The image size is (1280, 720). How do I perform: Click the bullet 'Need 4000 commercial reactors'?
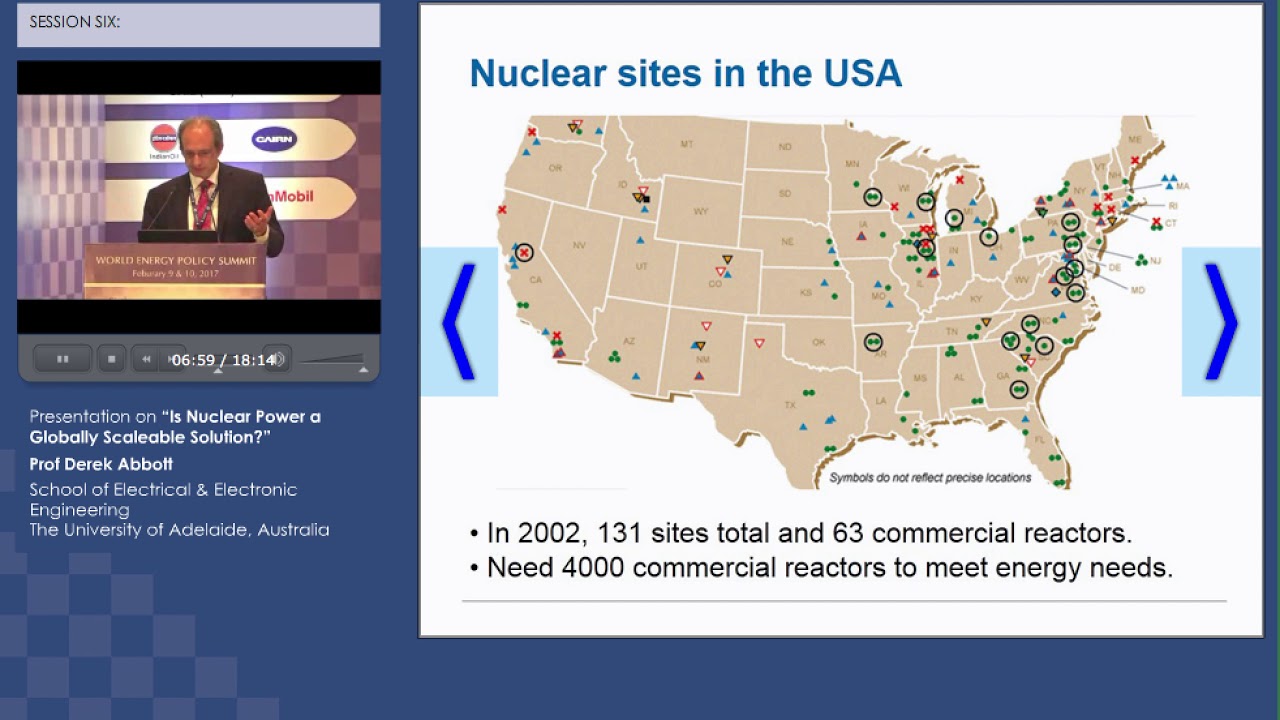[x=821, y=568]
